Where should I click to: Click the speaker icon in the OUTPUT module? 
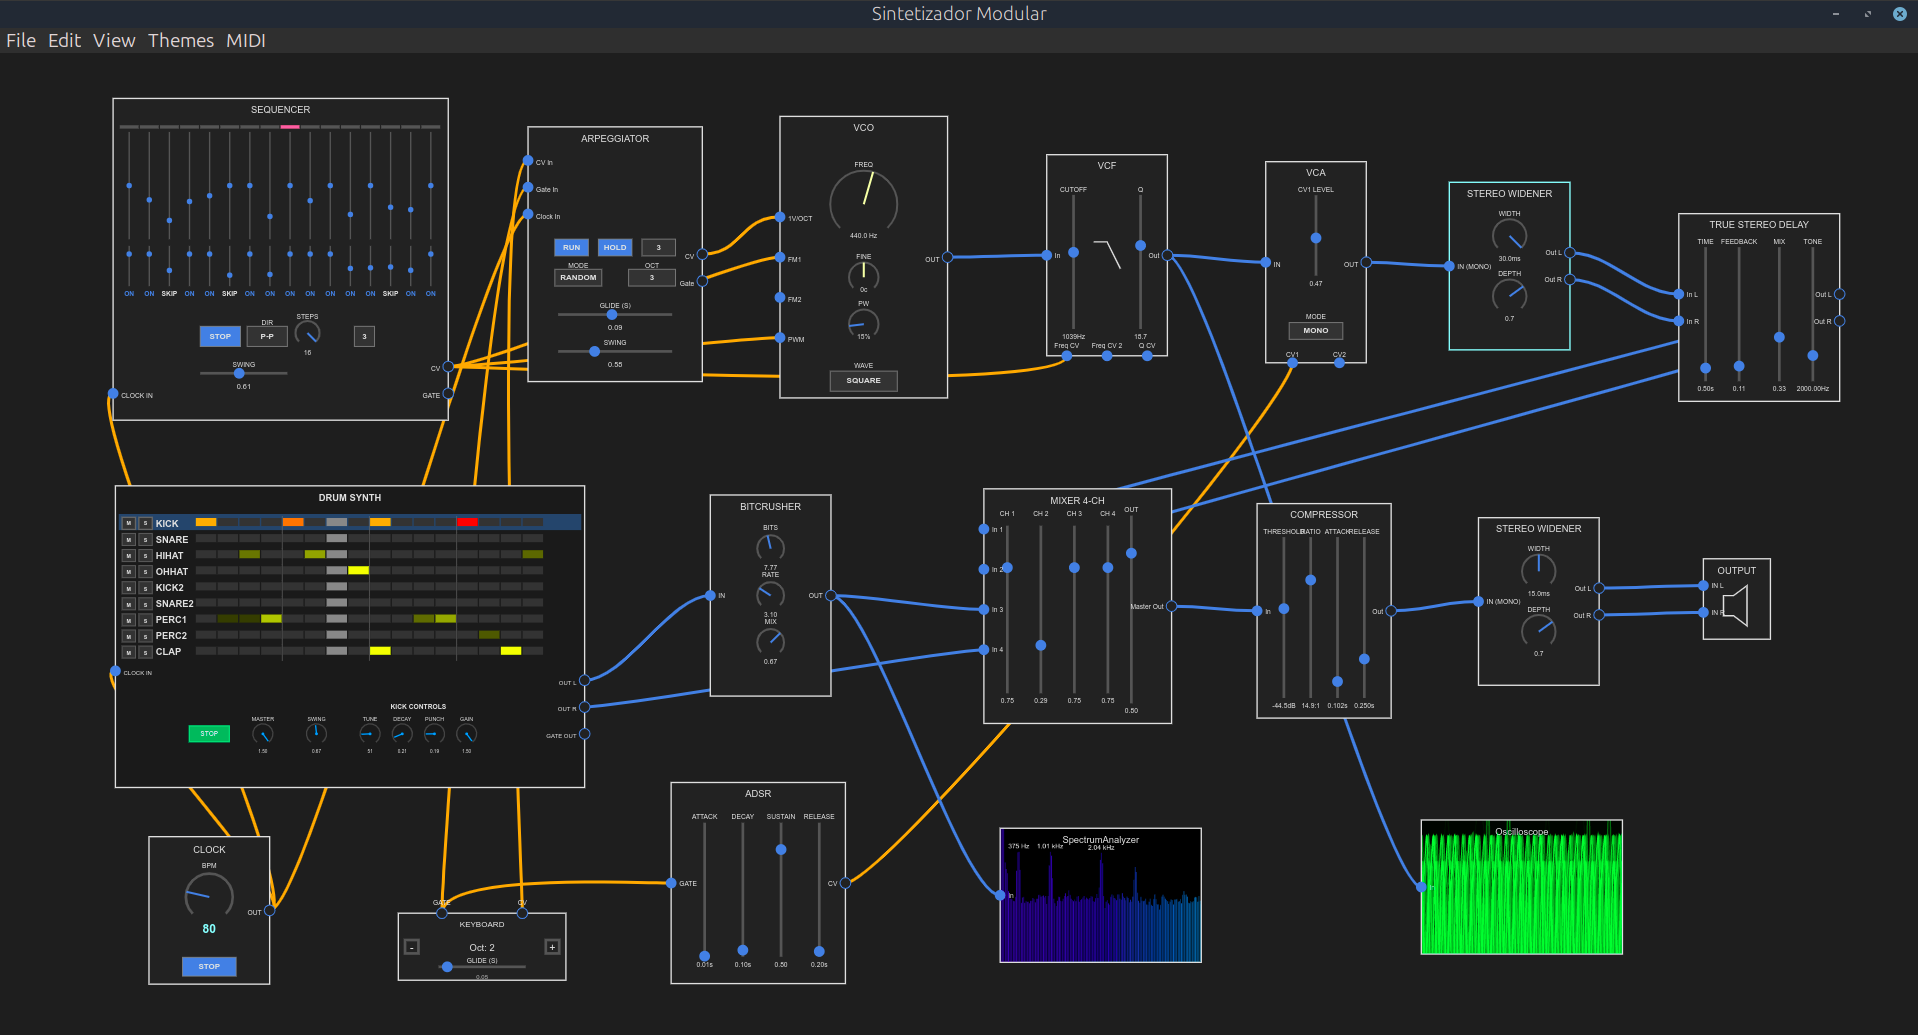(x=1736, y=606)
